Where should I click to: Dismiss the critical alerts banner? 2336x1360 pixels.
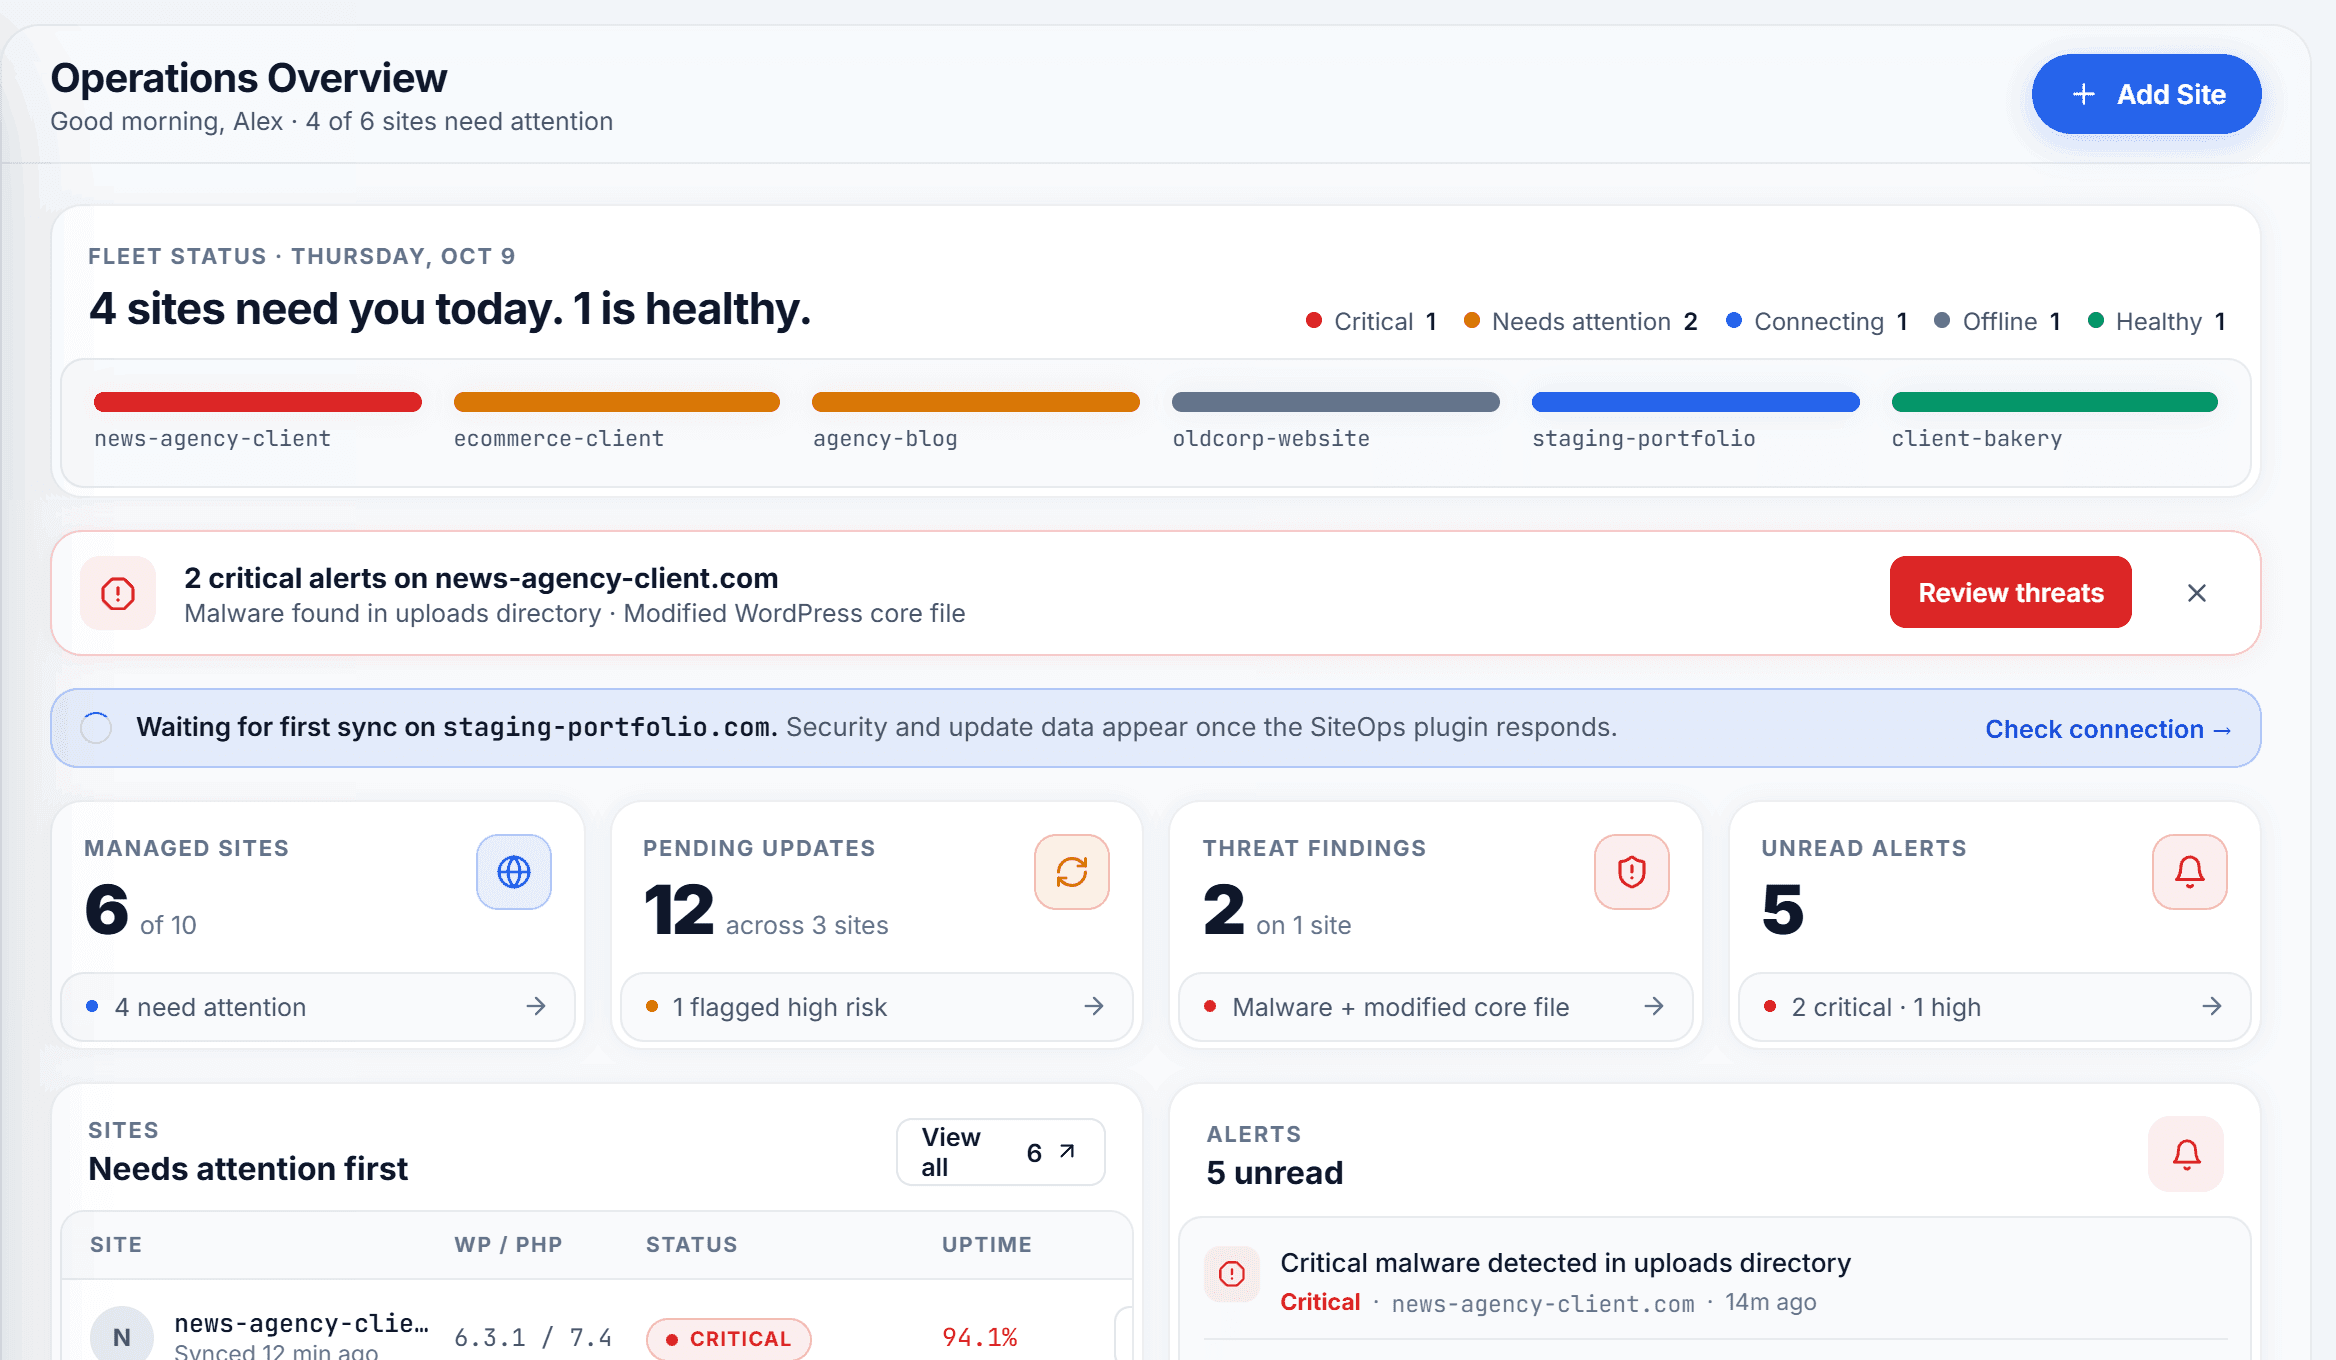point(2196,593)
